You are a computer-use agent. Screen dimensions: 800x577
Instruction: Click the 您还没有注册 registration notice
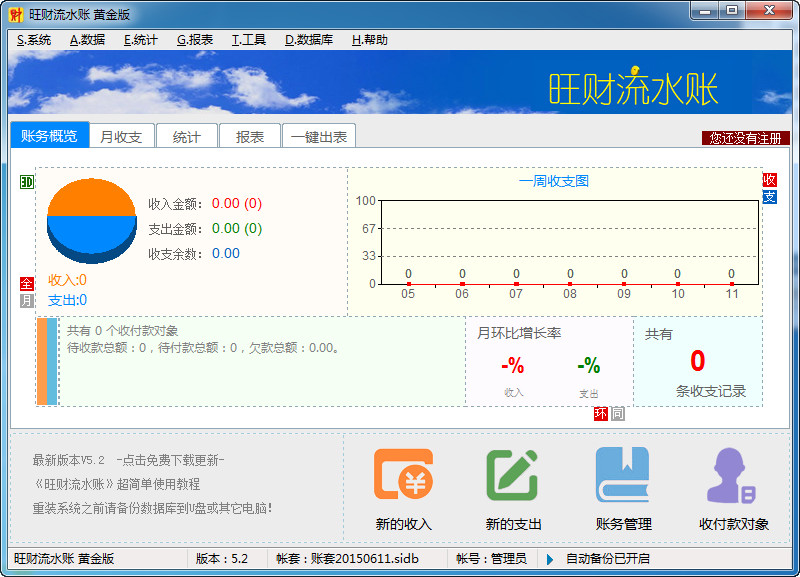pos(745,138)
